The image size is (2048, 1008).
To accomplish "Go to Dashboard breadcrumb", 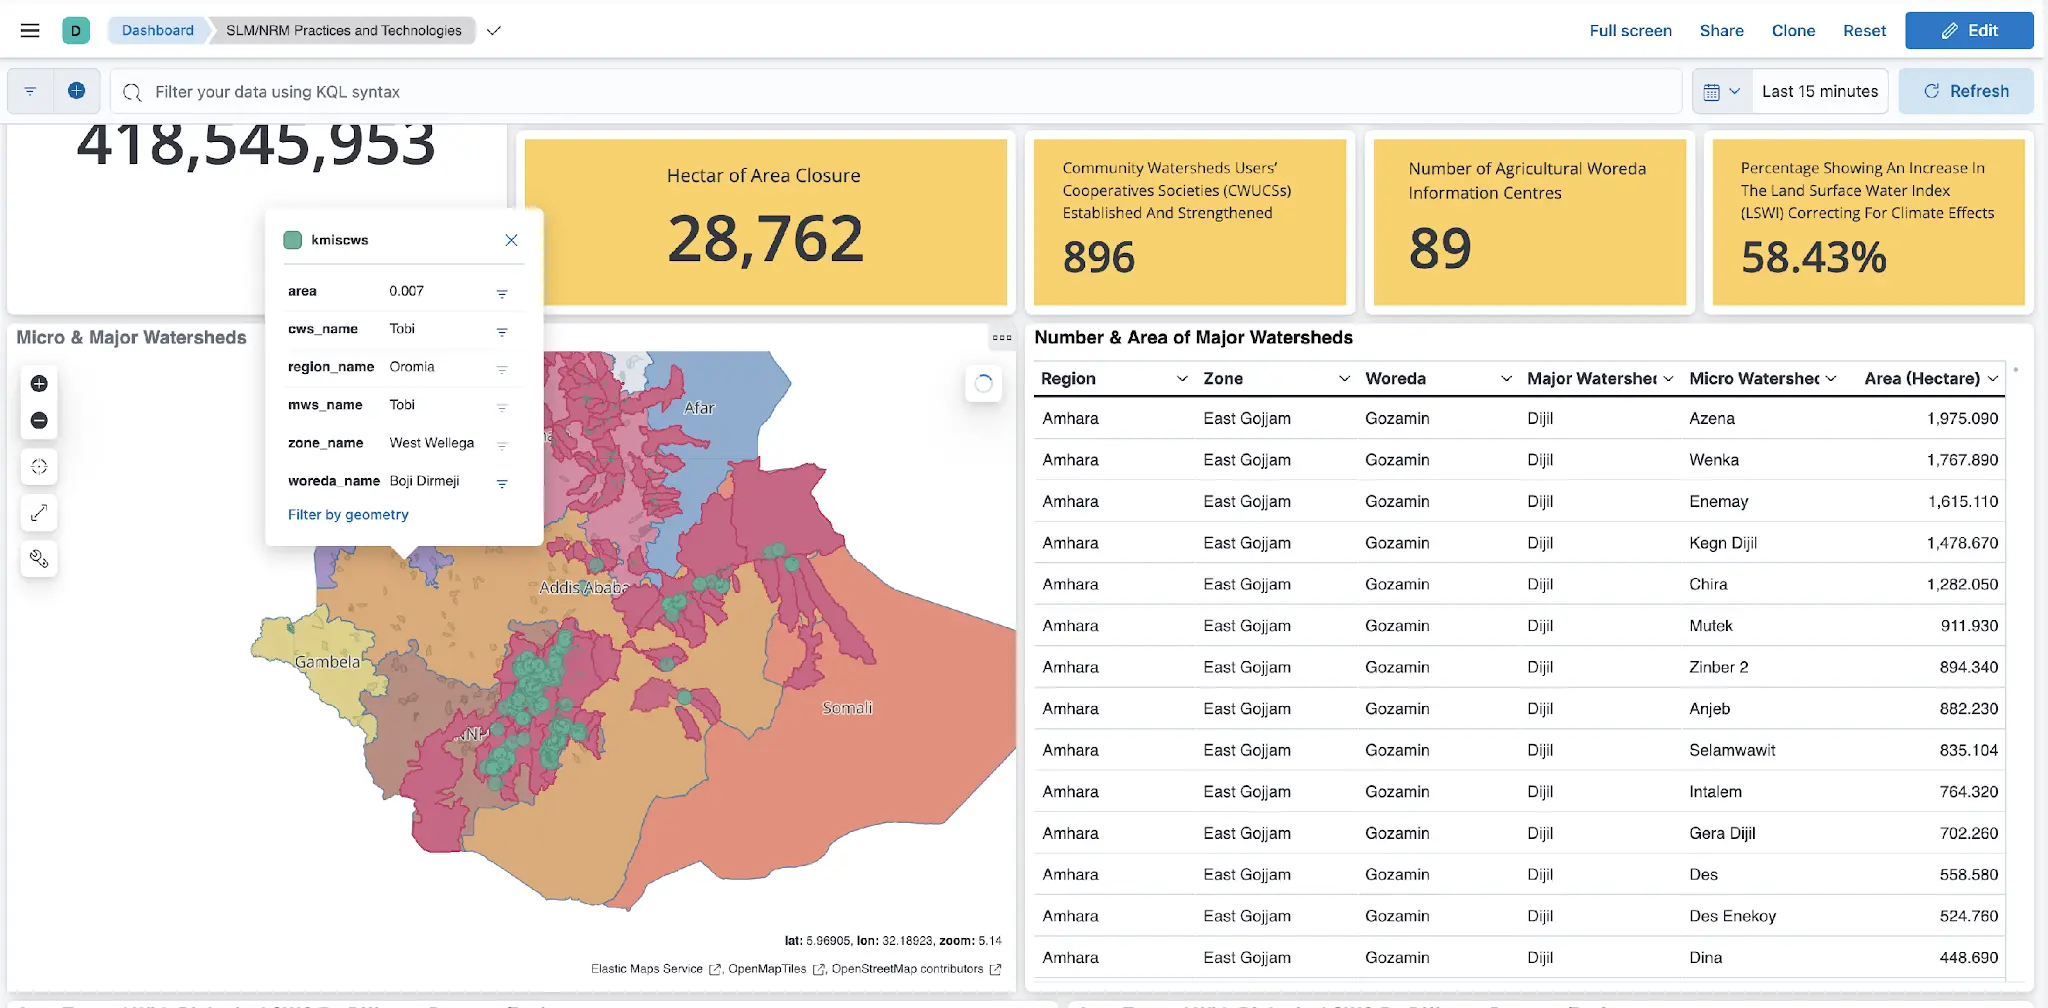I will (x=158, y=31).
